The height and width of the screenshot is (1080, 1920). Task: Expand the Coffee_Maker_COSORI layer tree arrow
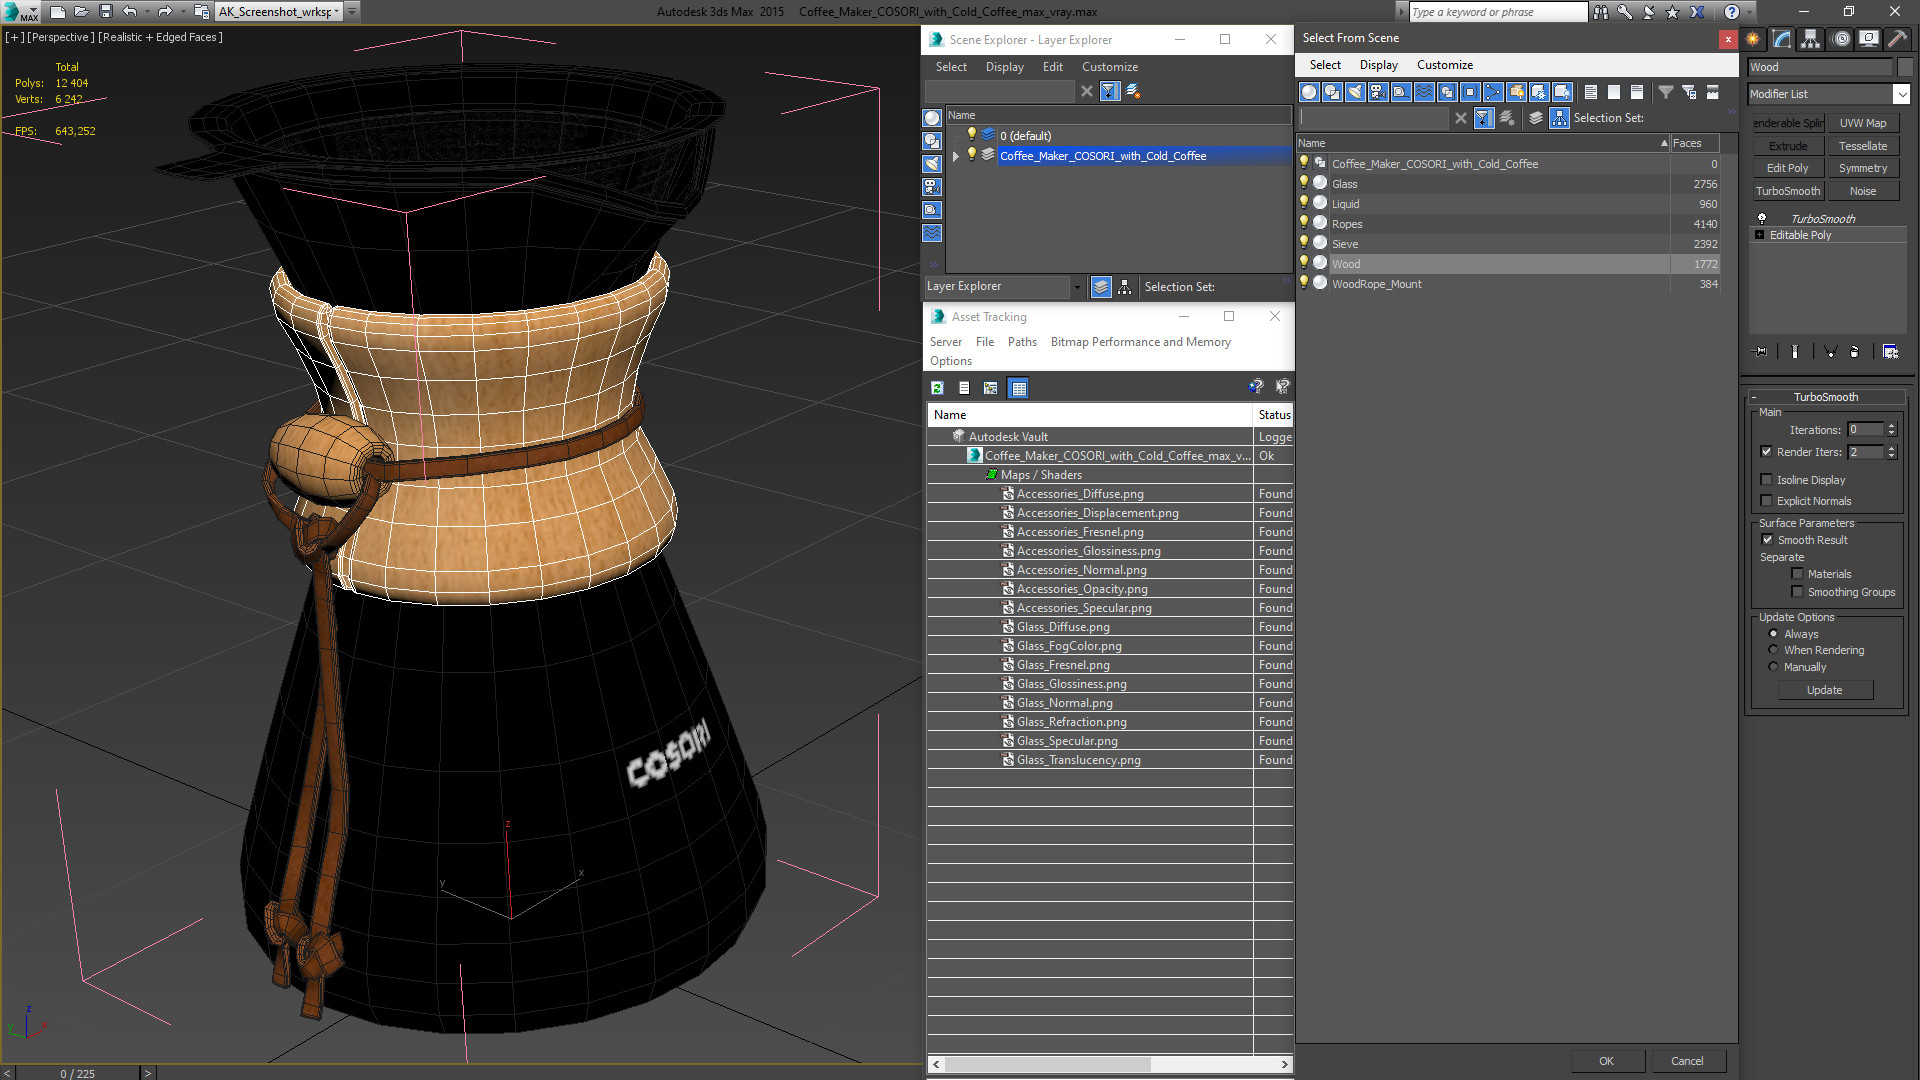955,156
